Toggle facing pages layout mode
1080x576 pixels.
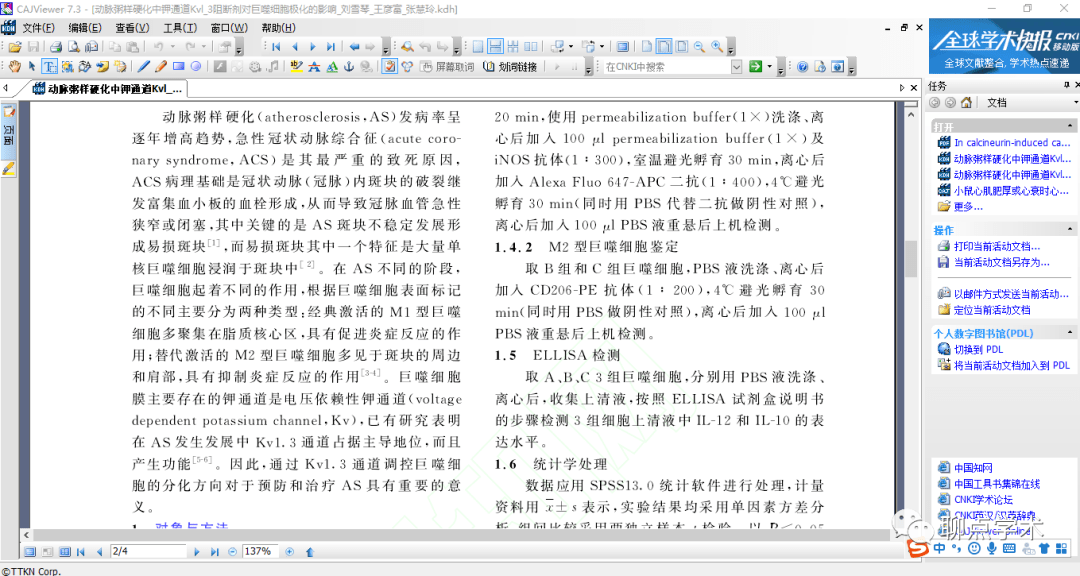click(530, 47)
